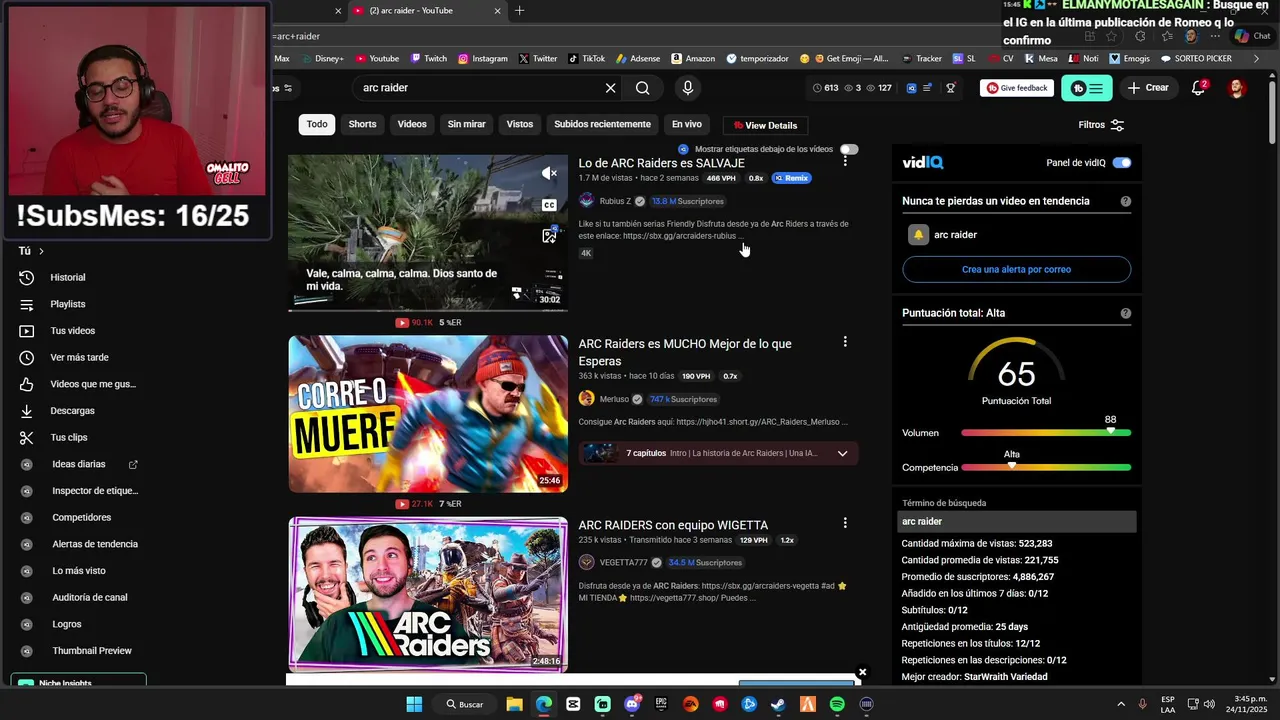This screenshot has height=720, width=1280.
Task: Clear the YouTube search box with X
Action: pyautogui.click(x=610, y=88)
